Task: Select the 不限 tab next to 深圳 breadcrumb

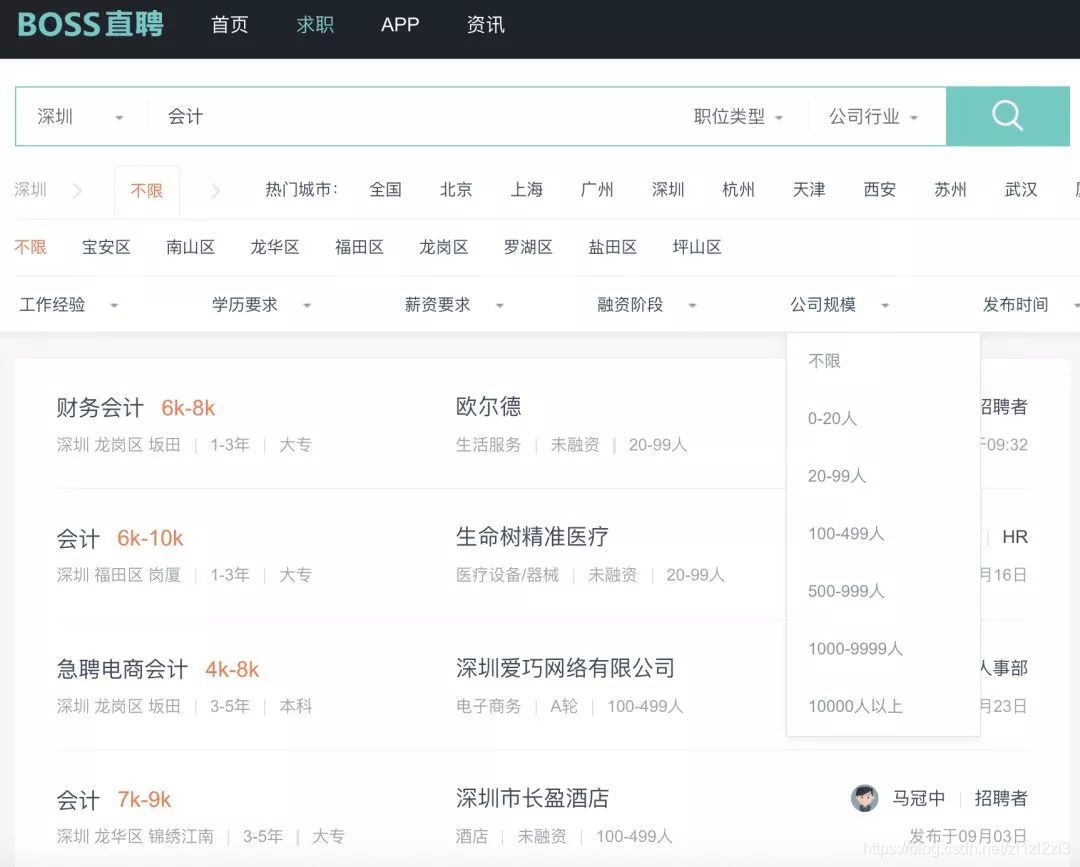Action: pos(147,191)
